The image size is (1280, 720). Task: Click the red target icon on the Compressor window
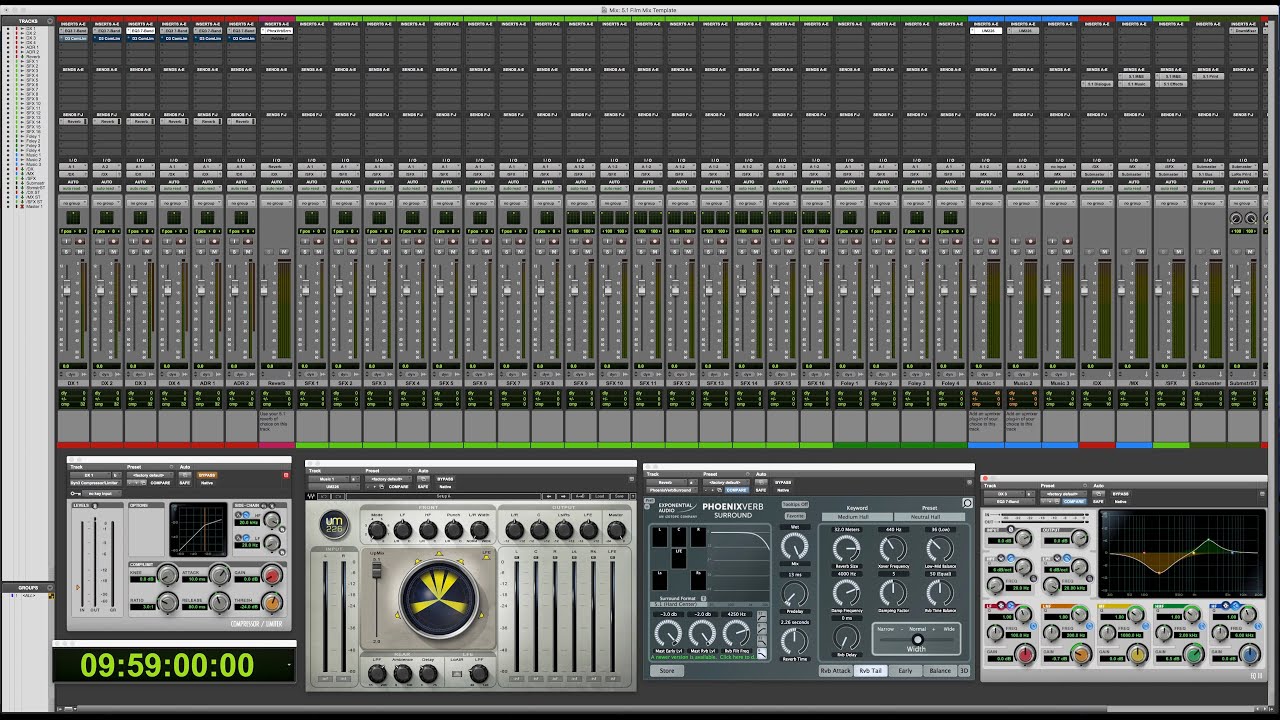285,475
